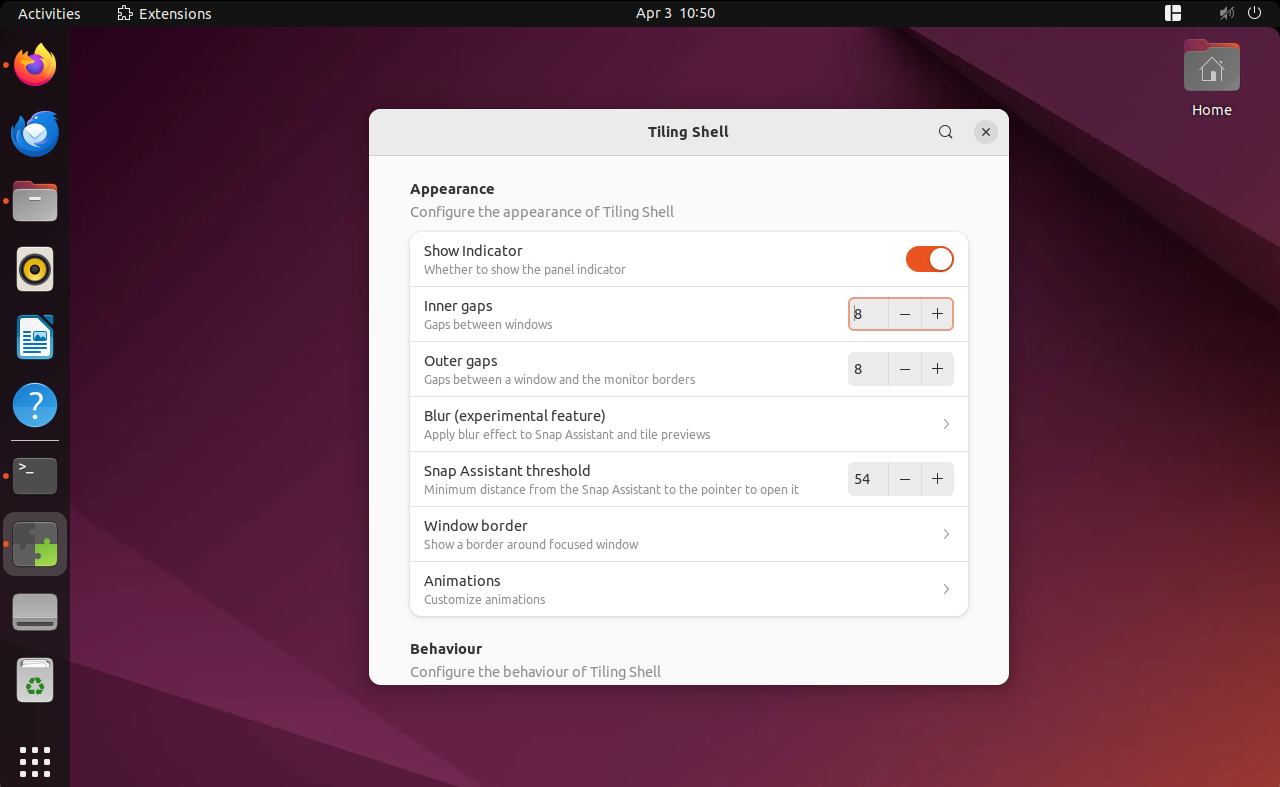Open LibreOffice Writer from the dock
Viewport: 1280px width, 787px height.
click(35, 337)
